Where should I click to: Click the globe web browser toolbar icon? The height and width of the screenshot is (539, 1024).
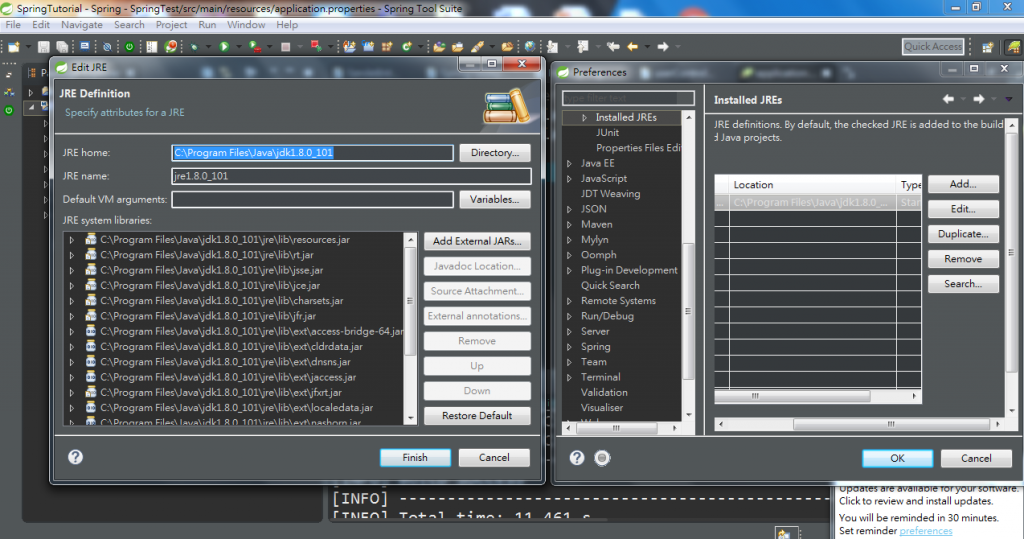[530, 46]
